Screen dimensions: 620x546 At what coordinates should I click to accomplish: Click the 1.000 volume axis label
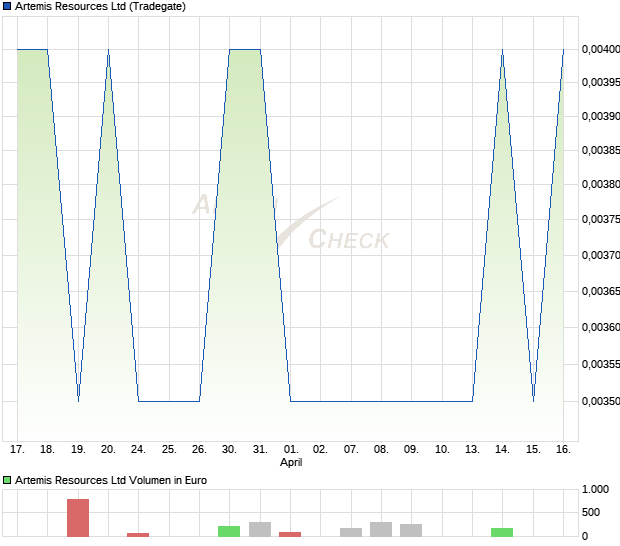[x=595, y=489]
